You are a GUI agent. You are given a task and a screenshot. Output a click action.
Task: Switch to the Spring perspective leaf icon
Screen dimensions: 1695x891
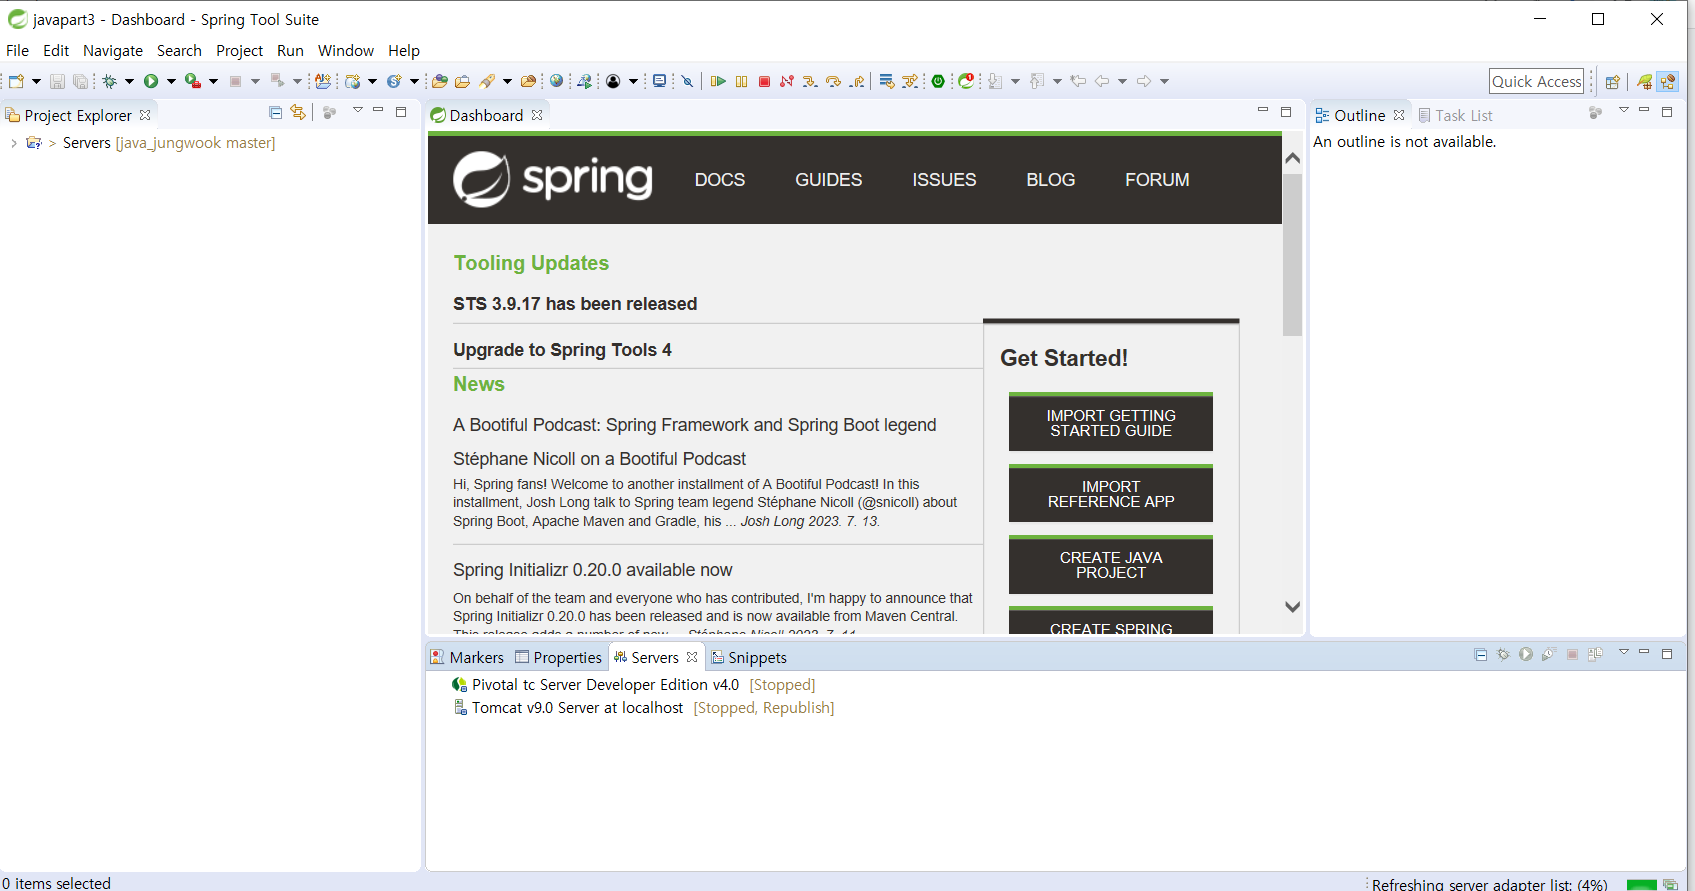coord(1645,82)
